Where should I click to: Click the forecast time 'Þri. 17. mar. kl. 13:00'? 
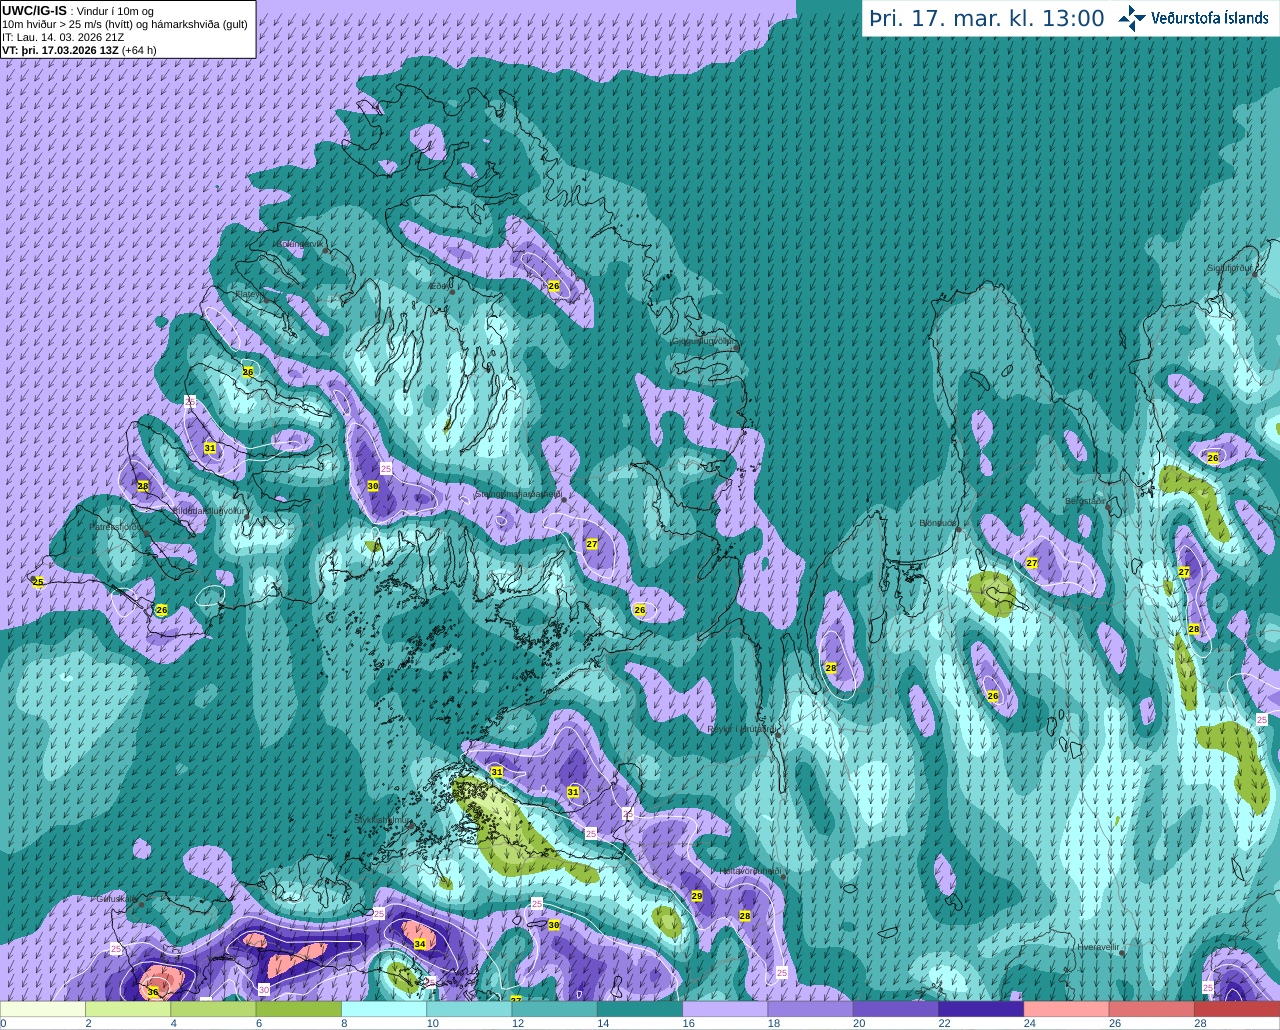click(x=986, y=18)
